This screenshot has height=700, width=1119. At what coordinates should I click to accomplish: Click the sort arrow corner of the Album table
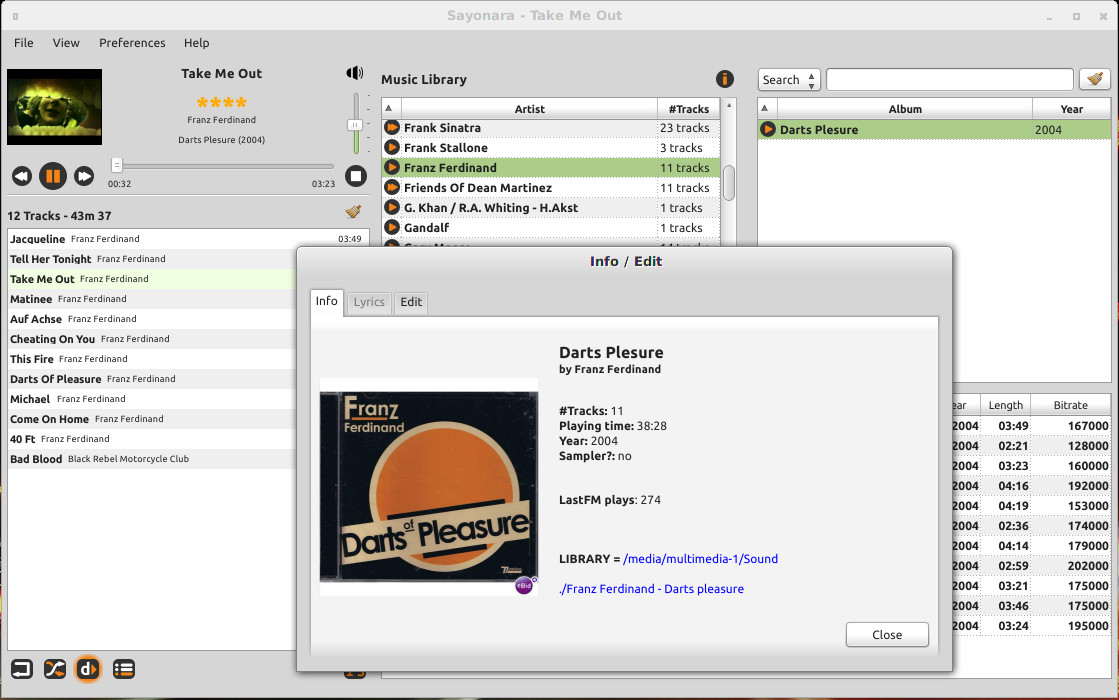(765, 108)
